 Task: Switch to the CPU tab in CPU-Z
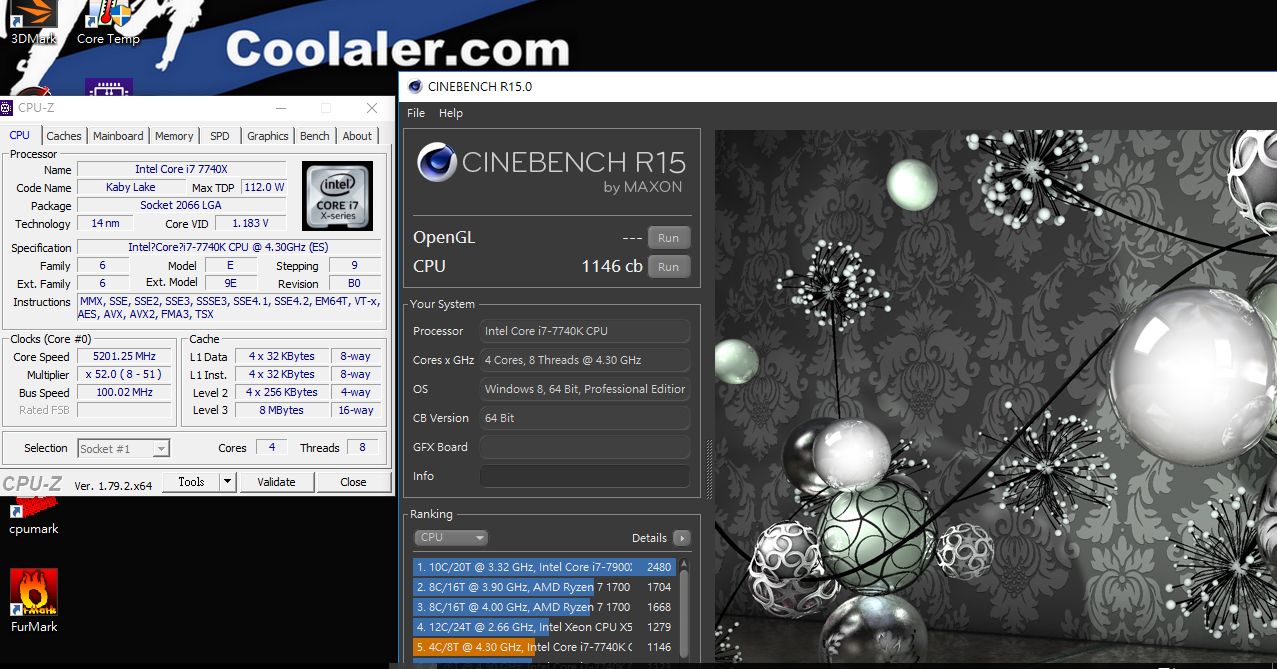click(20, 135)
